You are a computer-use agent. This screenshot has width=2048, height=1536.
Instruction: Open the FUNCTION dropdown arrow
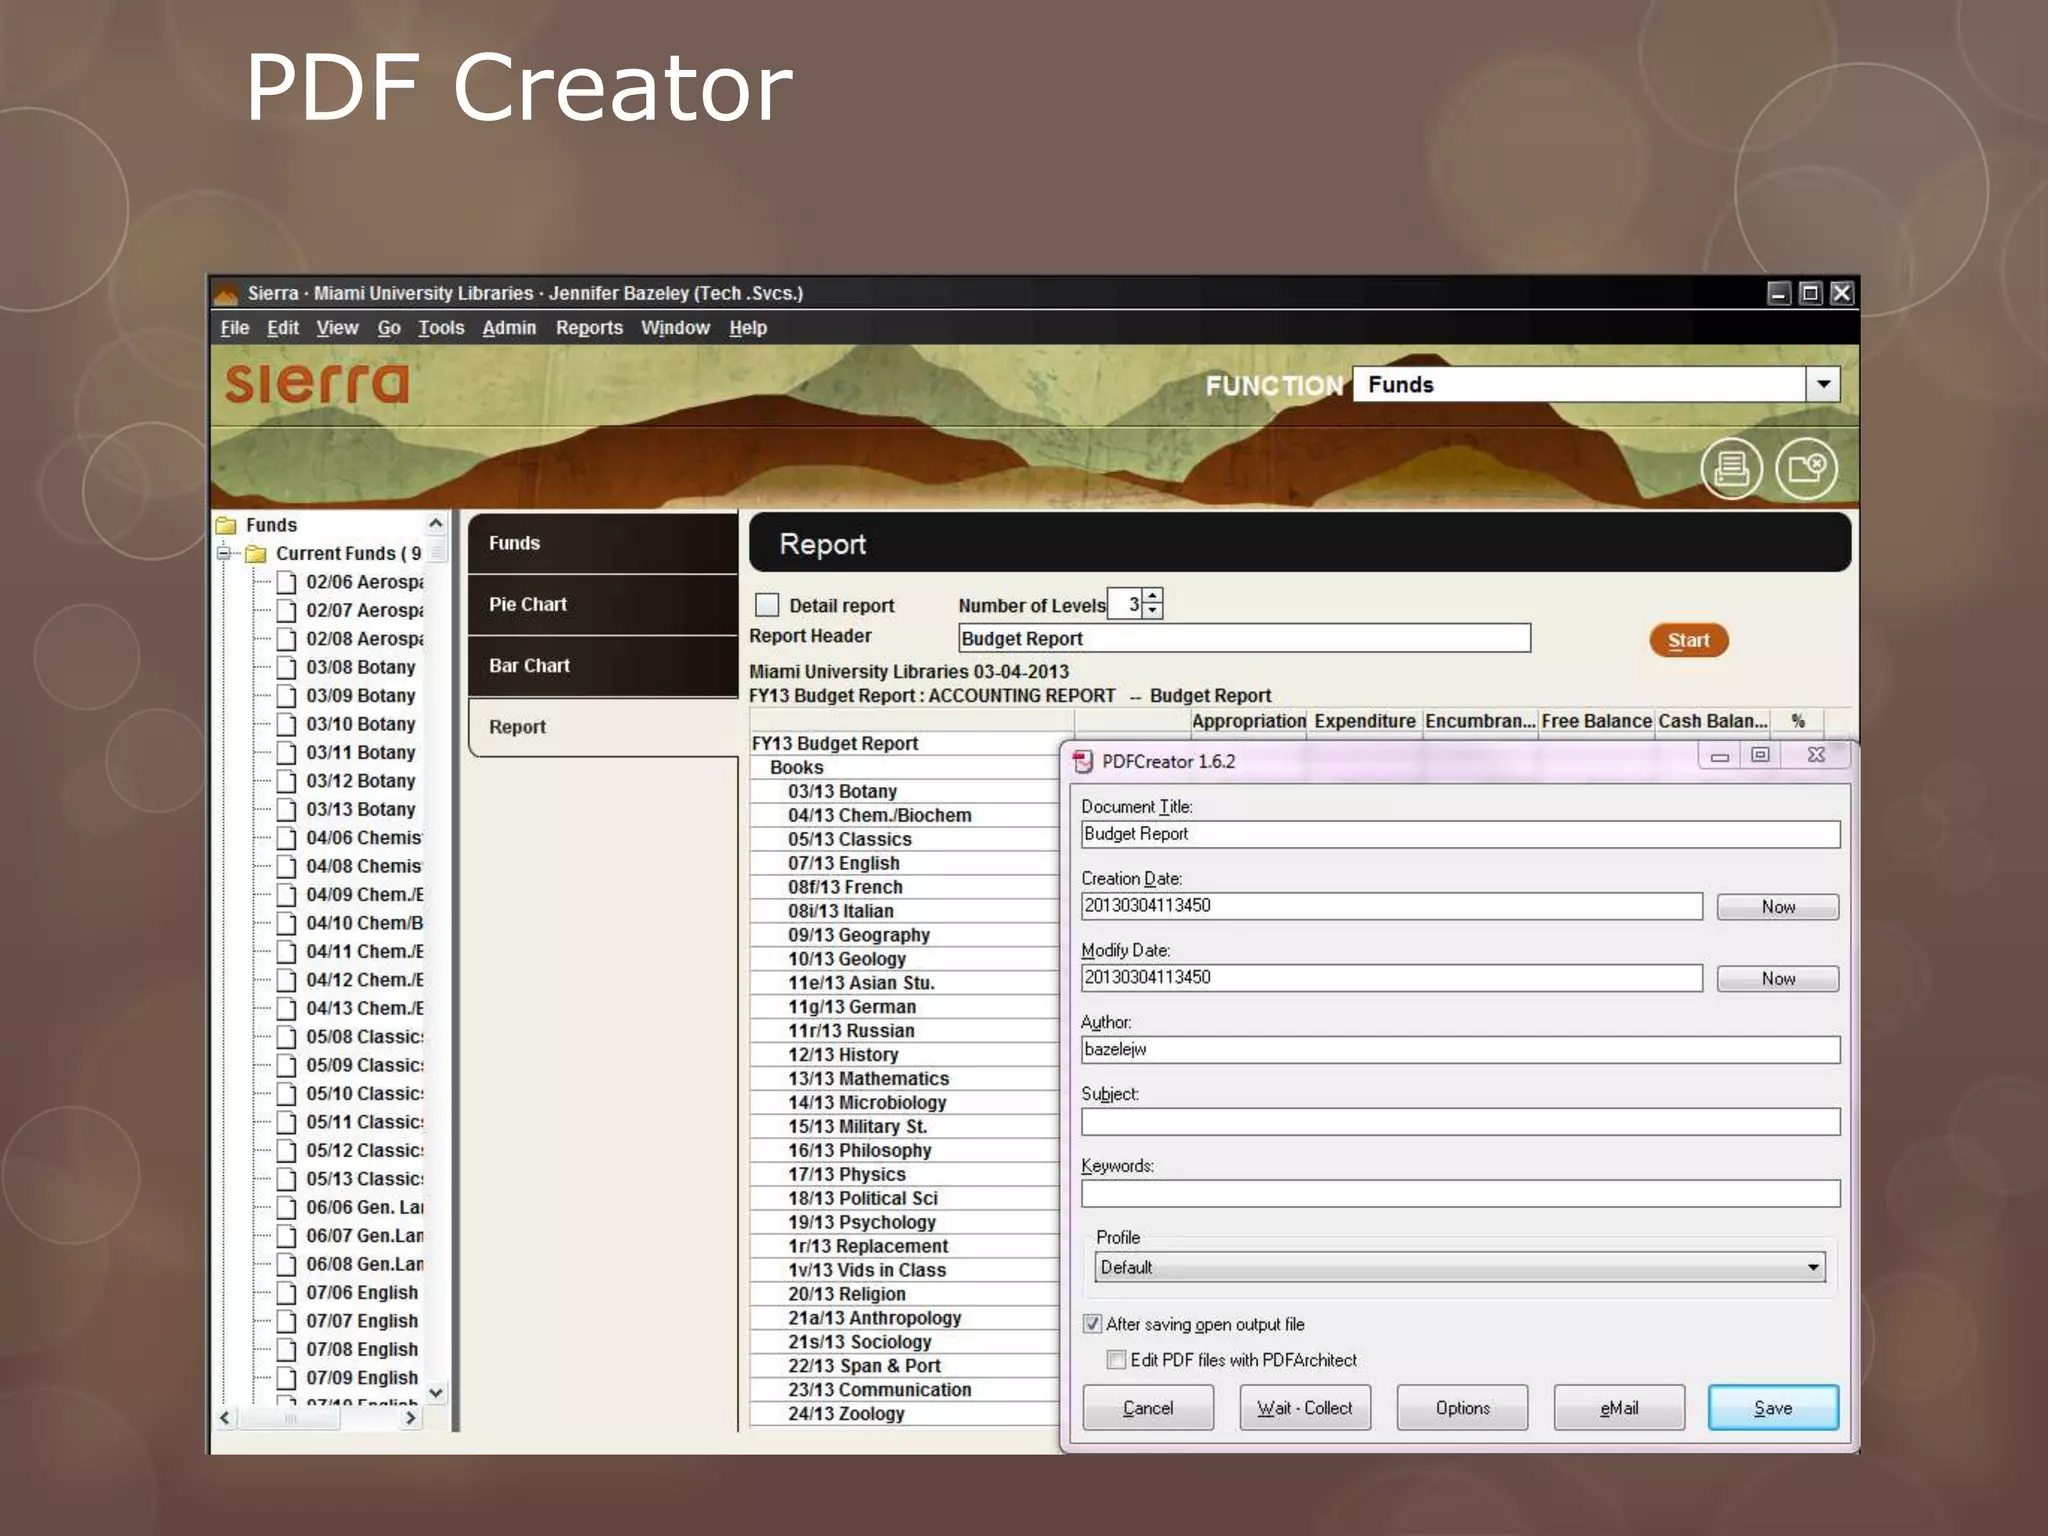coord(1823,384)
